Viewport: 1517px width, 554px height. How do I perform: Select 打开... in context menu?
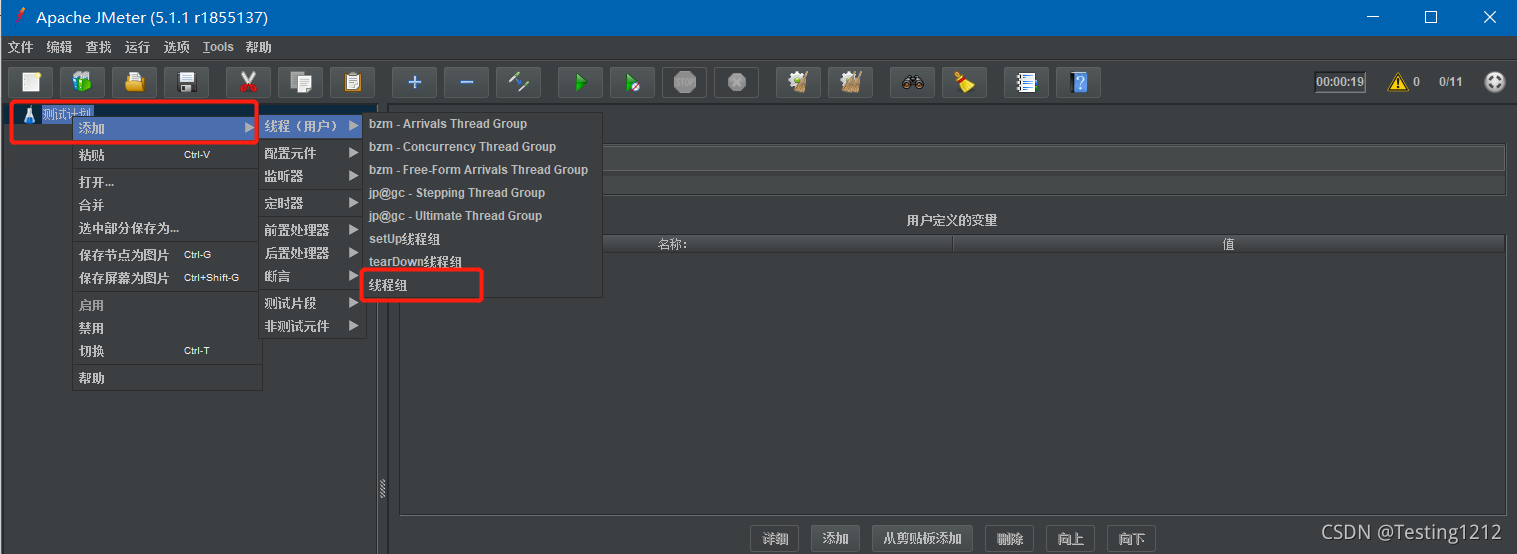point(166,182)
